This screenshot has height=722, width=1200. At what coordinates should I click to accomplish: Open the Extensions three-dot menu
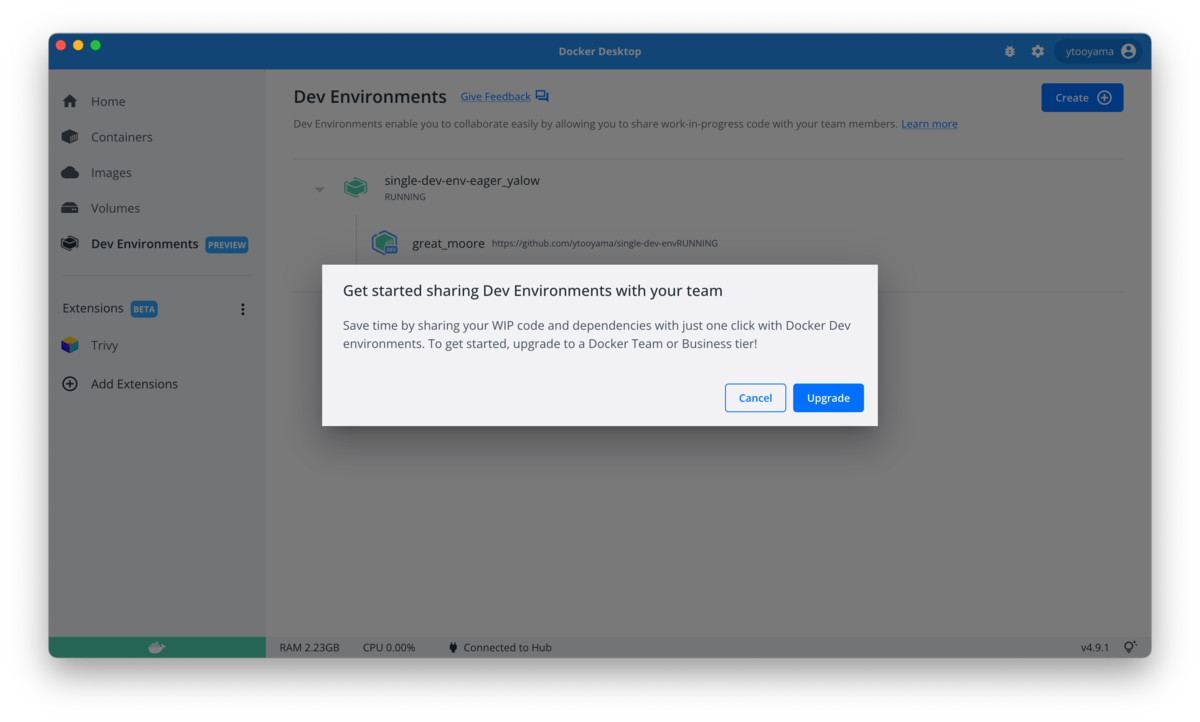coord(242,309)
